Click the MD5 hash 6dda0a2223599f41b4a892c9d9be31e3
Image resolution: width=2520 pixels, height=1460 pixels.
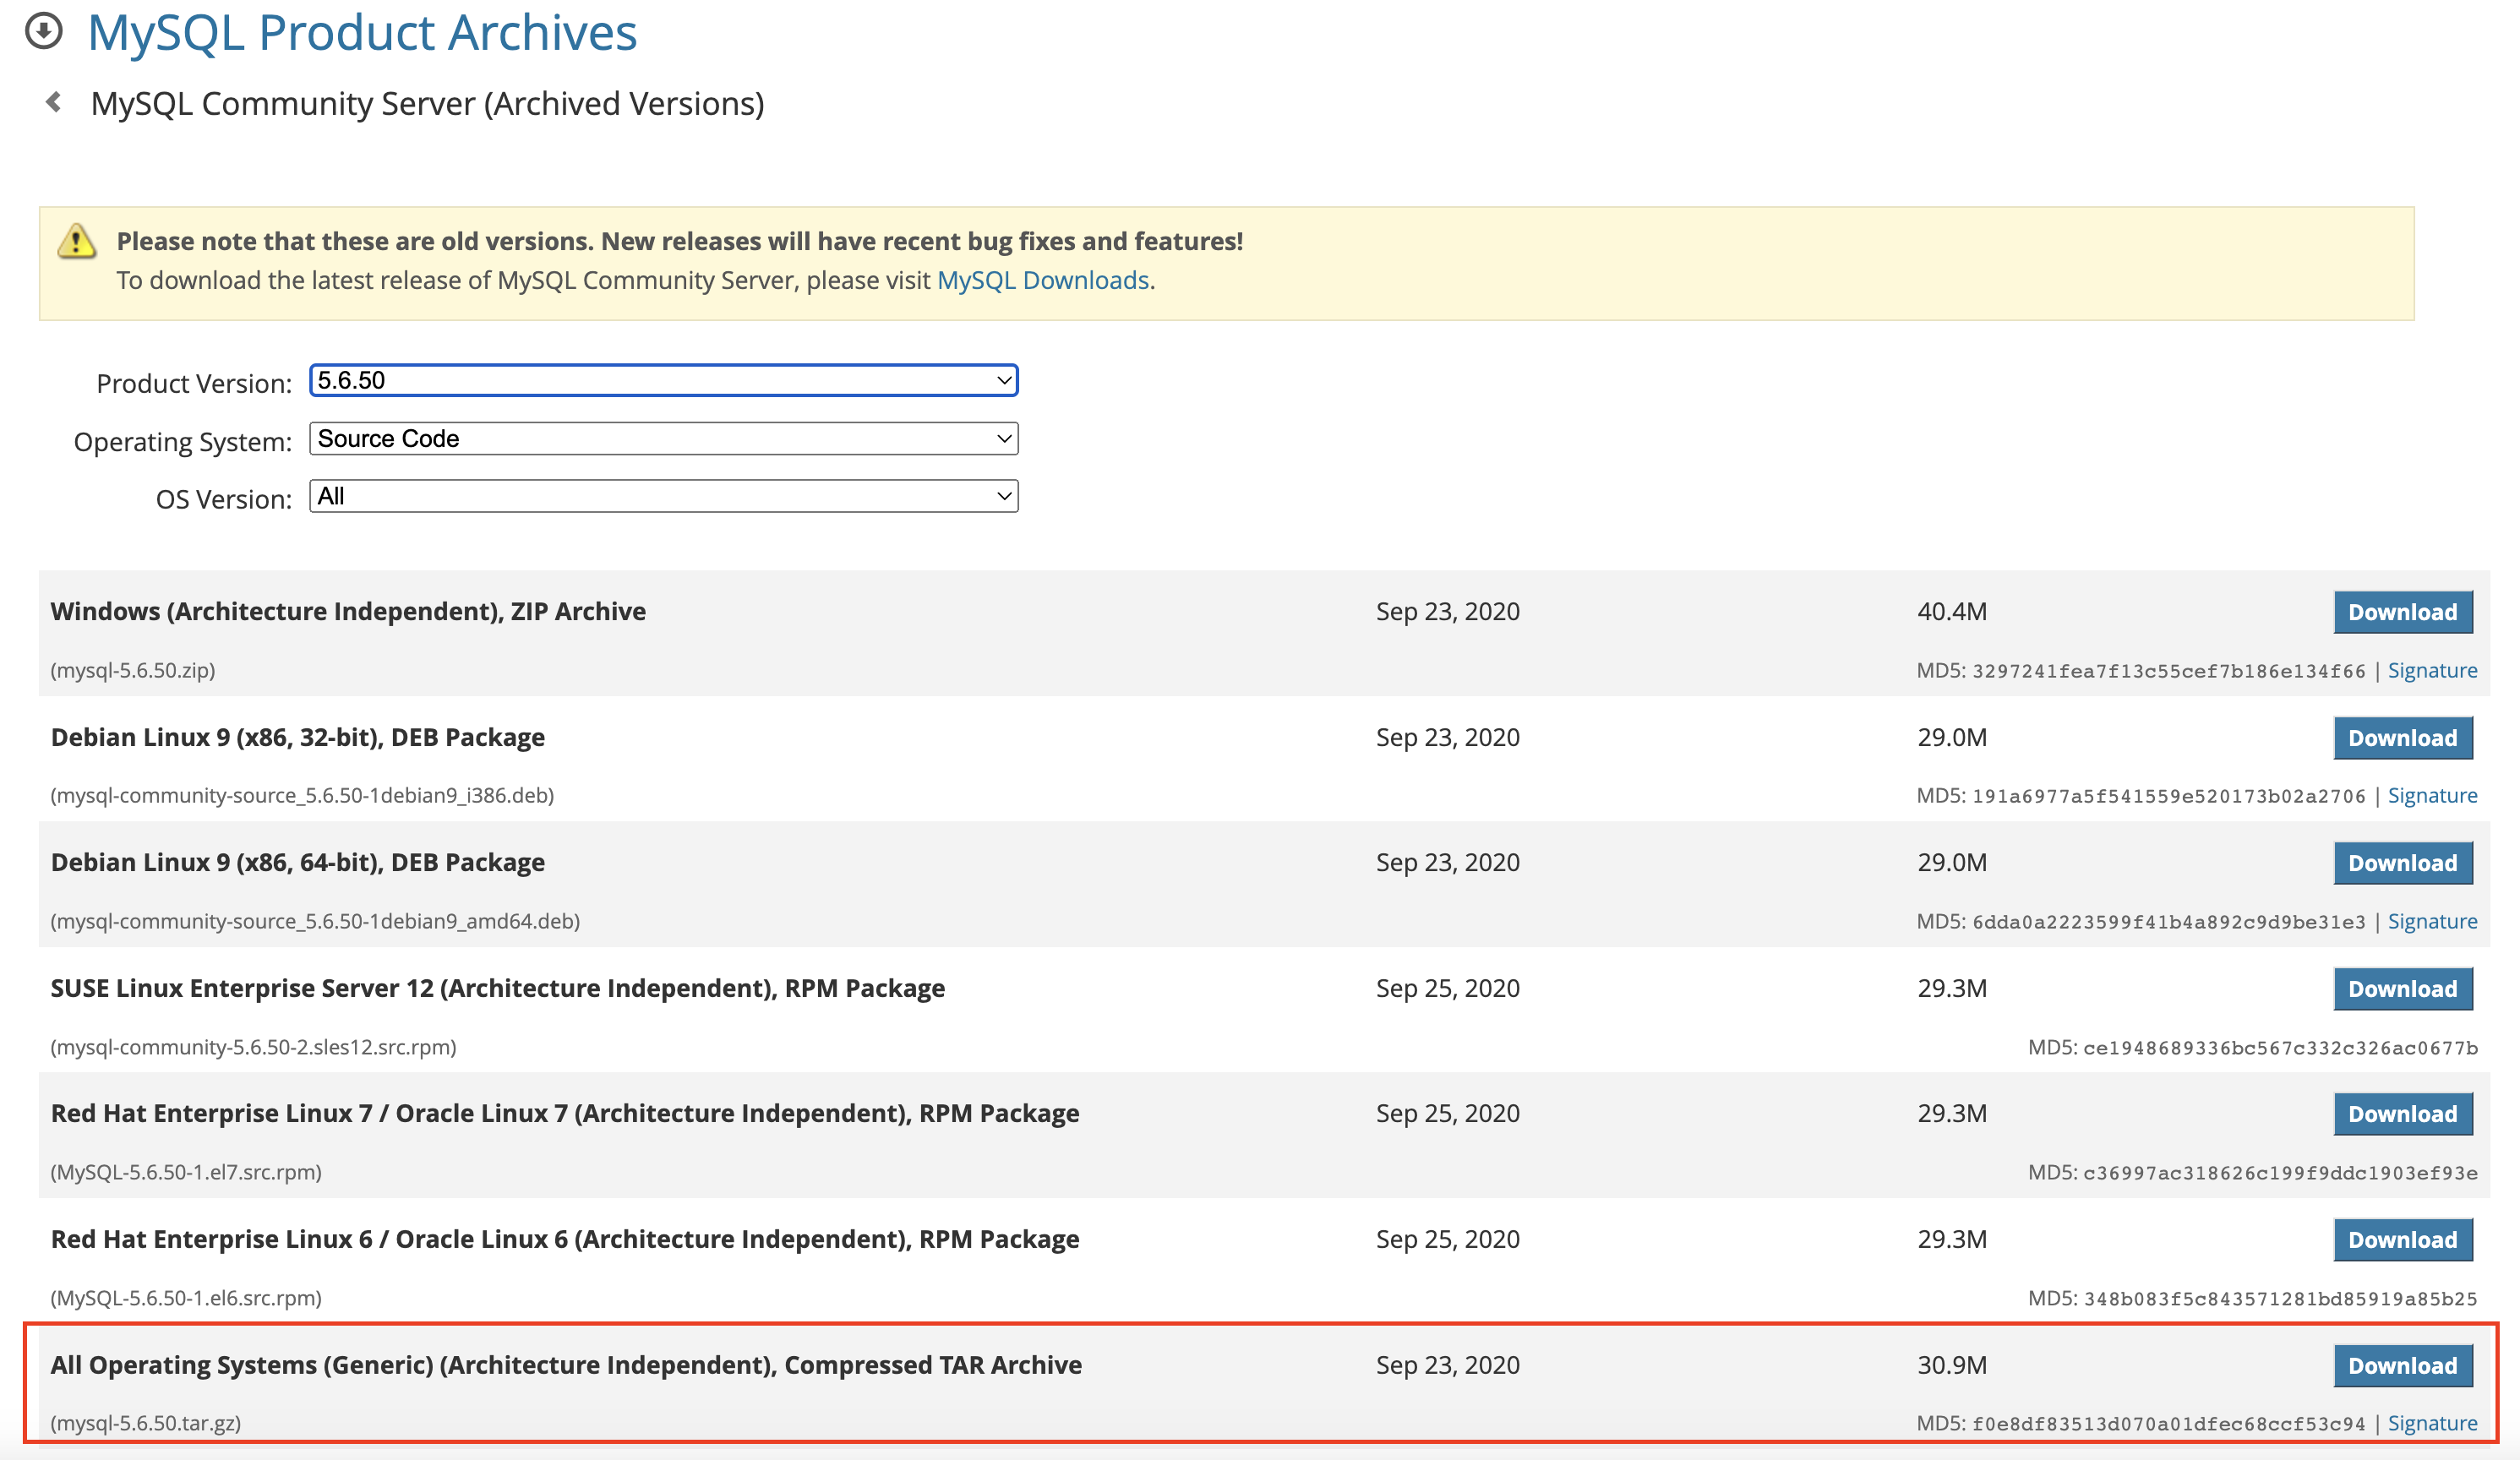2168,922
